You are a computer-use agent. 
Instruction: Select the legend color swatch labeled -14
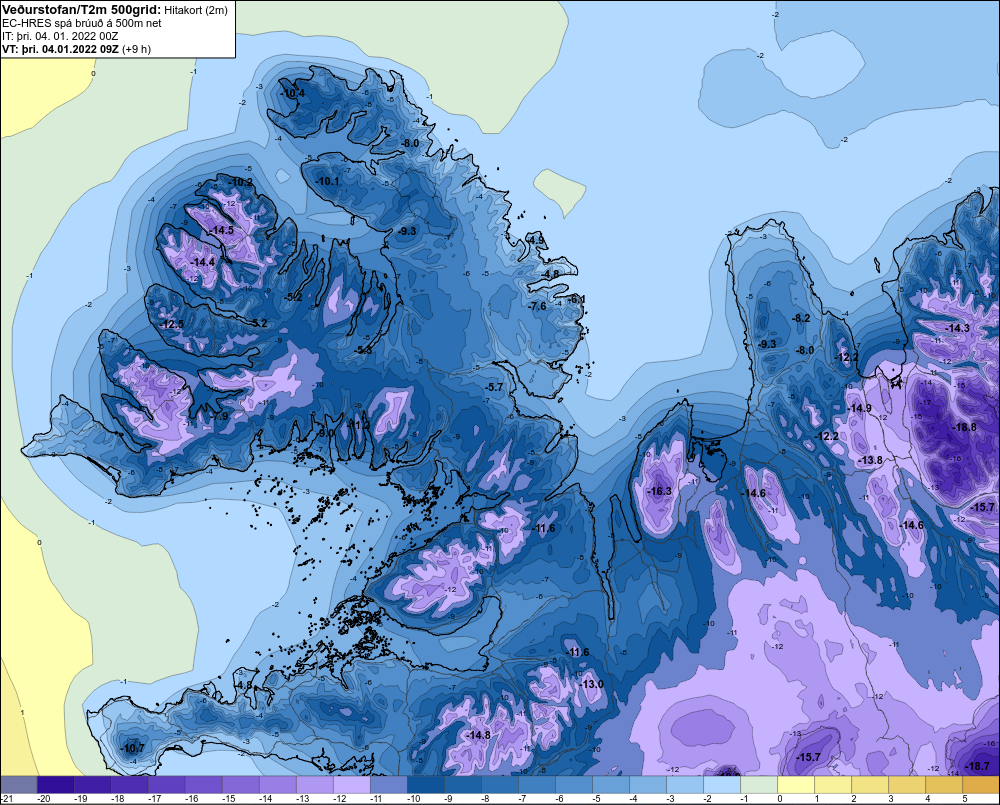coord(277,784)
